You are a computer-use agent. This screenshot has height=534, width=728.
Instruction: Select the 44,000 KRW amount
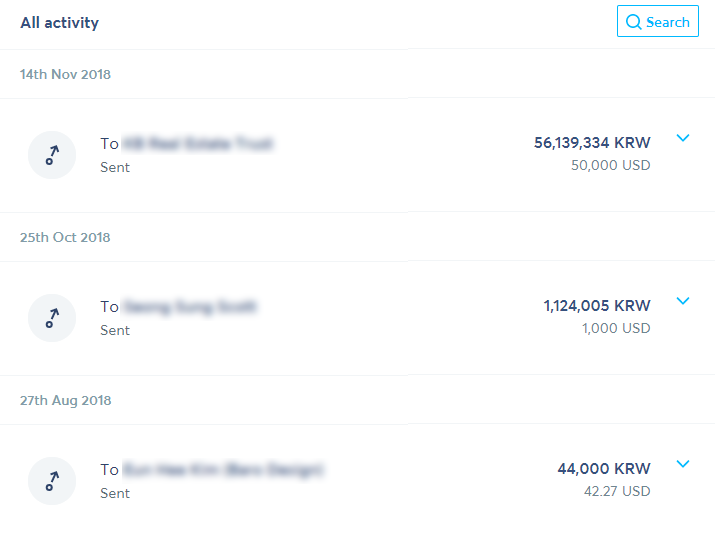click(x=604, y=469)
